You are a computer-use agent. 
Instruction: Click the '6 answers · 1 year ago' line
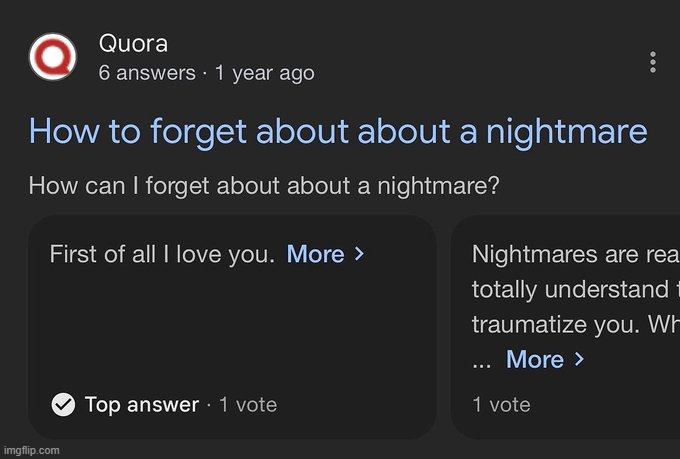[206, 73]
